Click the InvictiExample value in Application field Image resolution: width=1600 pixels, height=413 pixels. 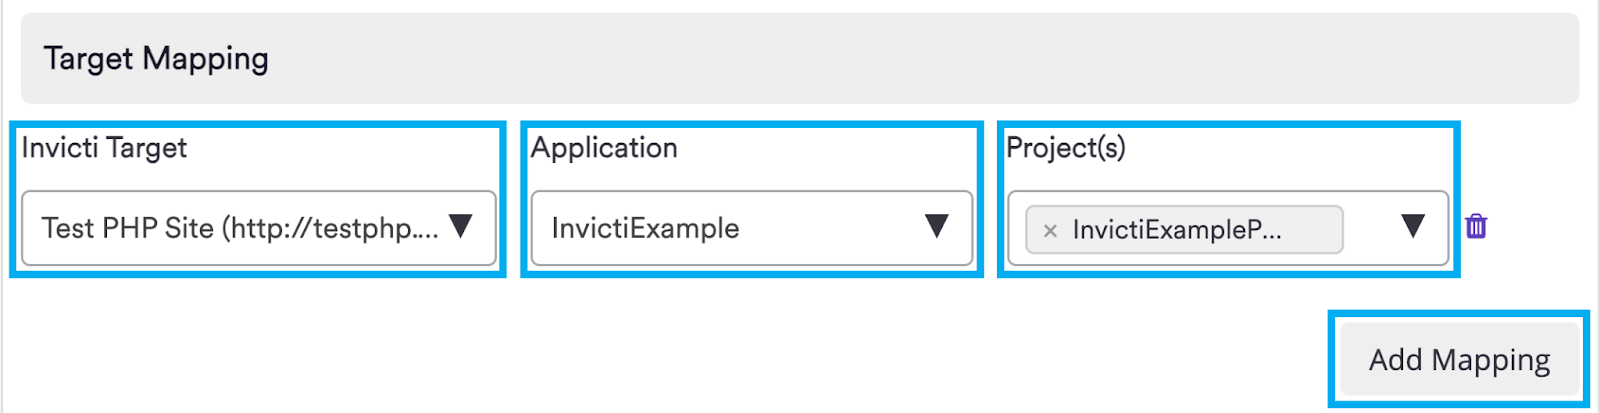click(x=645, y=229)
